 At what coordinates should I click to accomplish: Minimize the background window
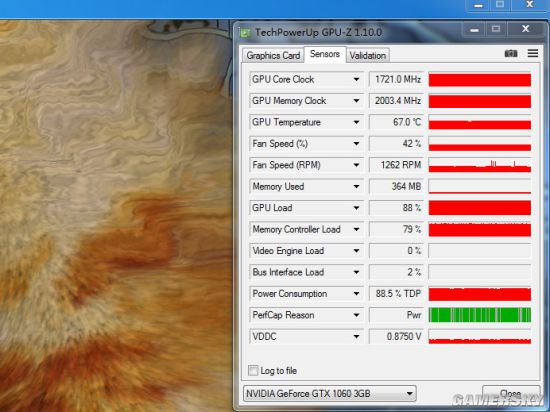click(x=479, y=5)
